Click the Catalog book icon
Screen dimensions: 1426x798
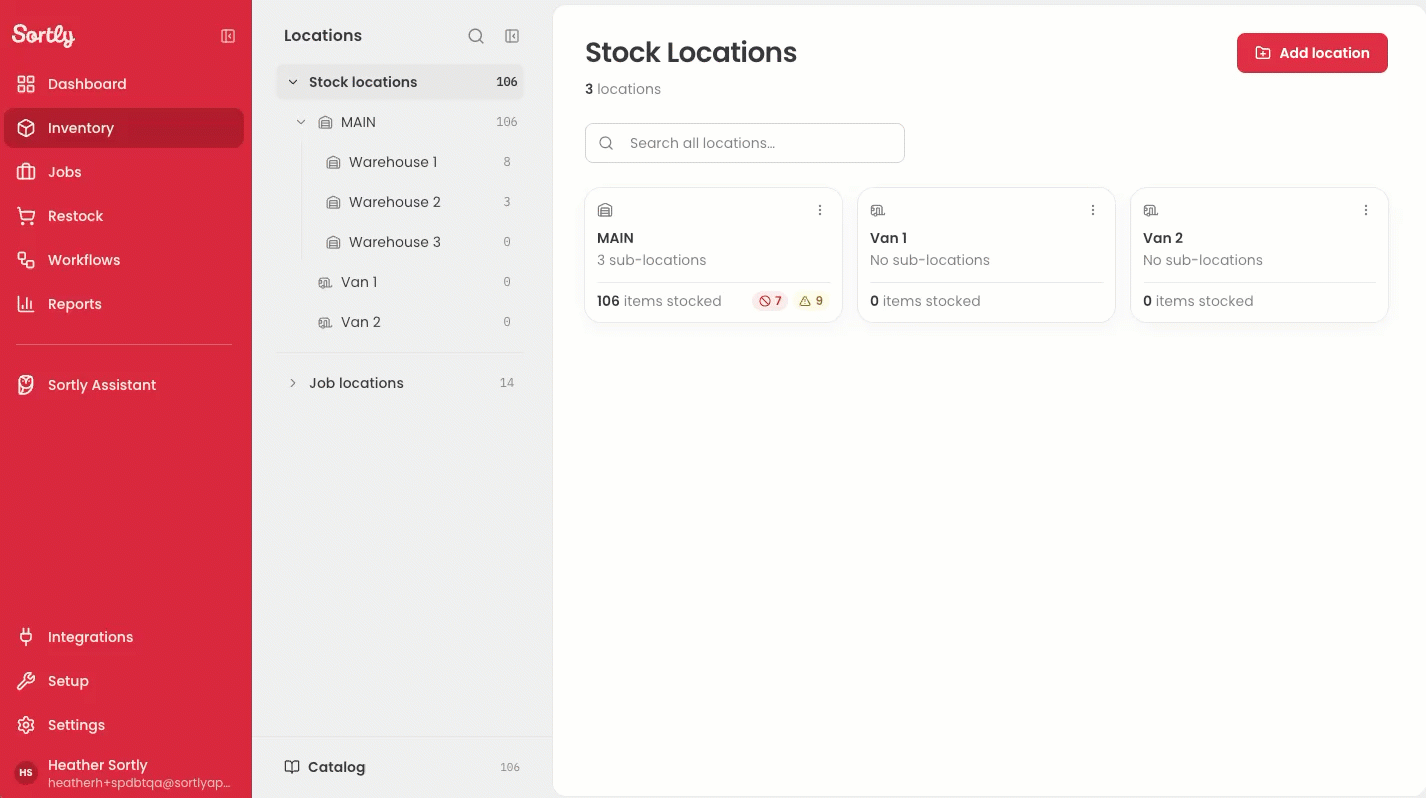click(292, 767)
